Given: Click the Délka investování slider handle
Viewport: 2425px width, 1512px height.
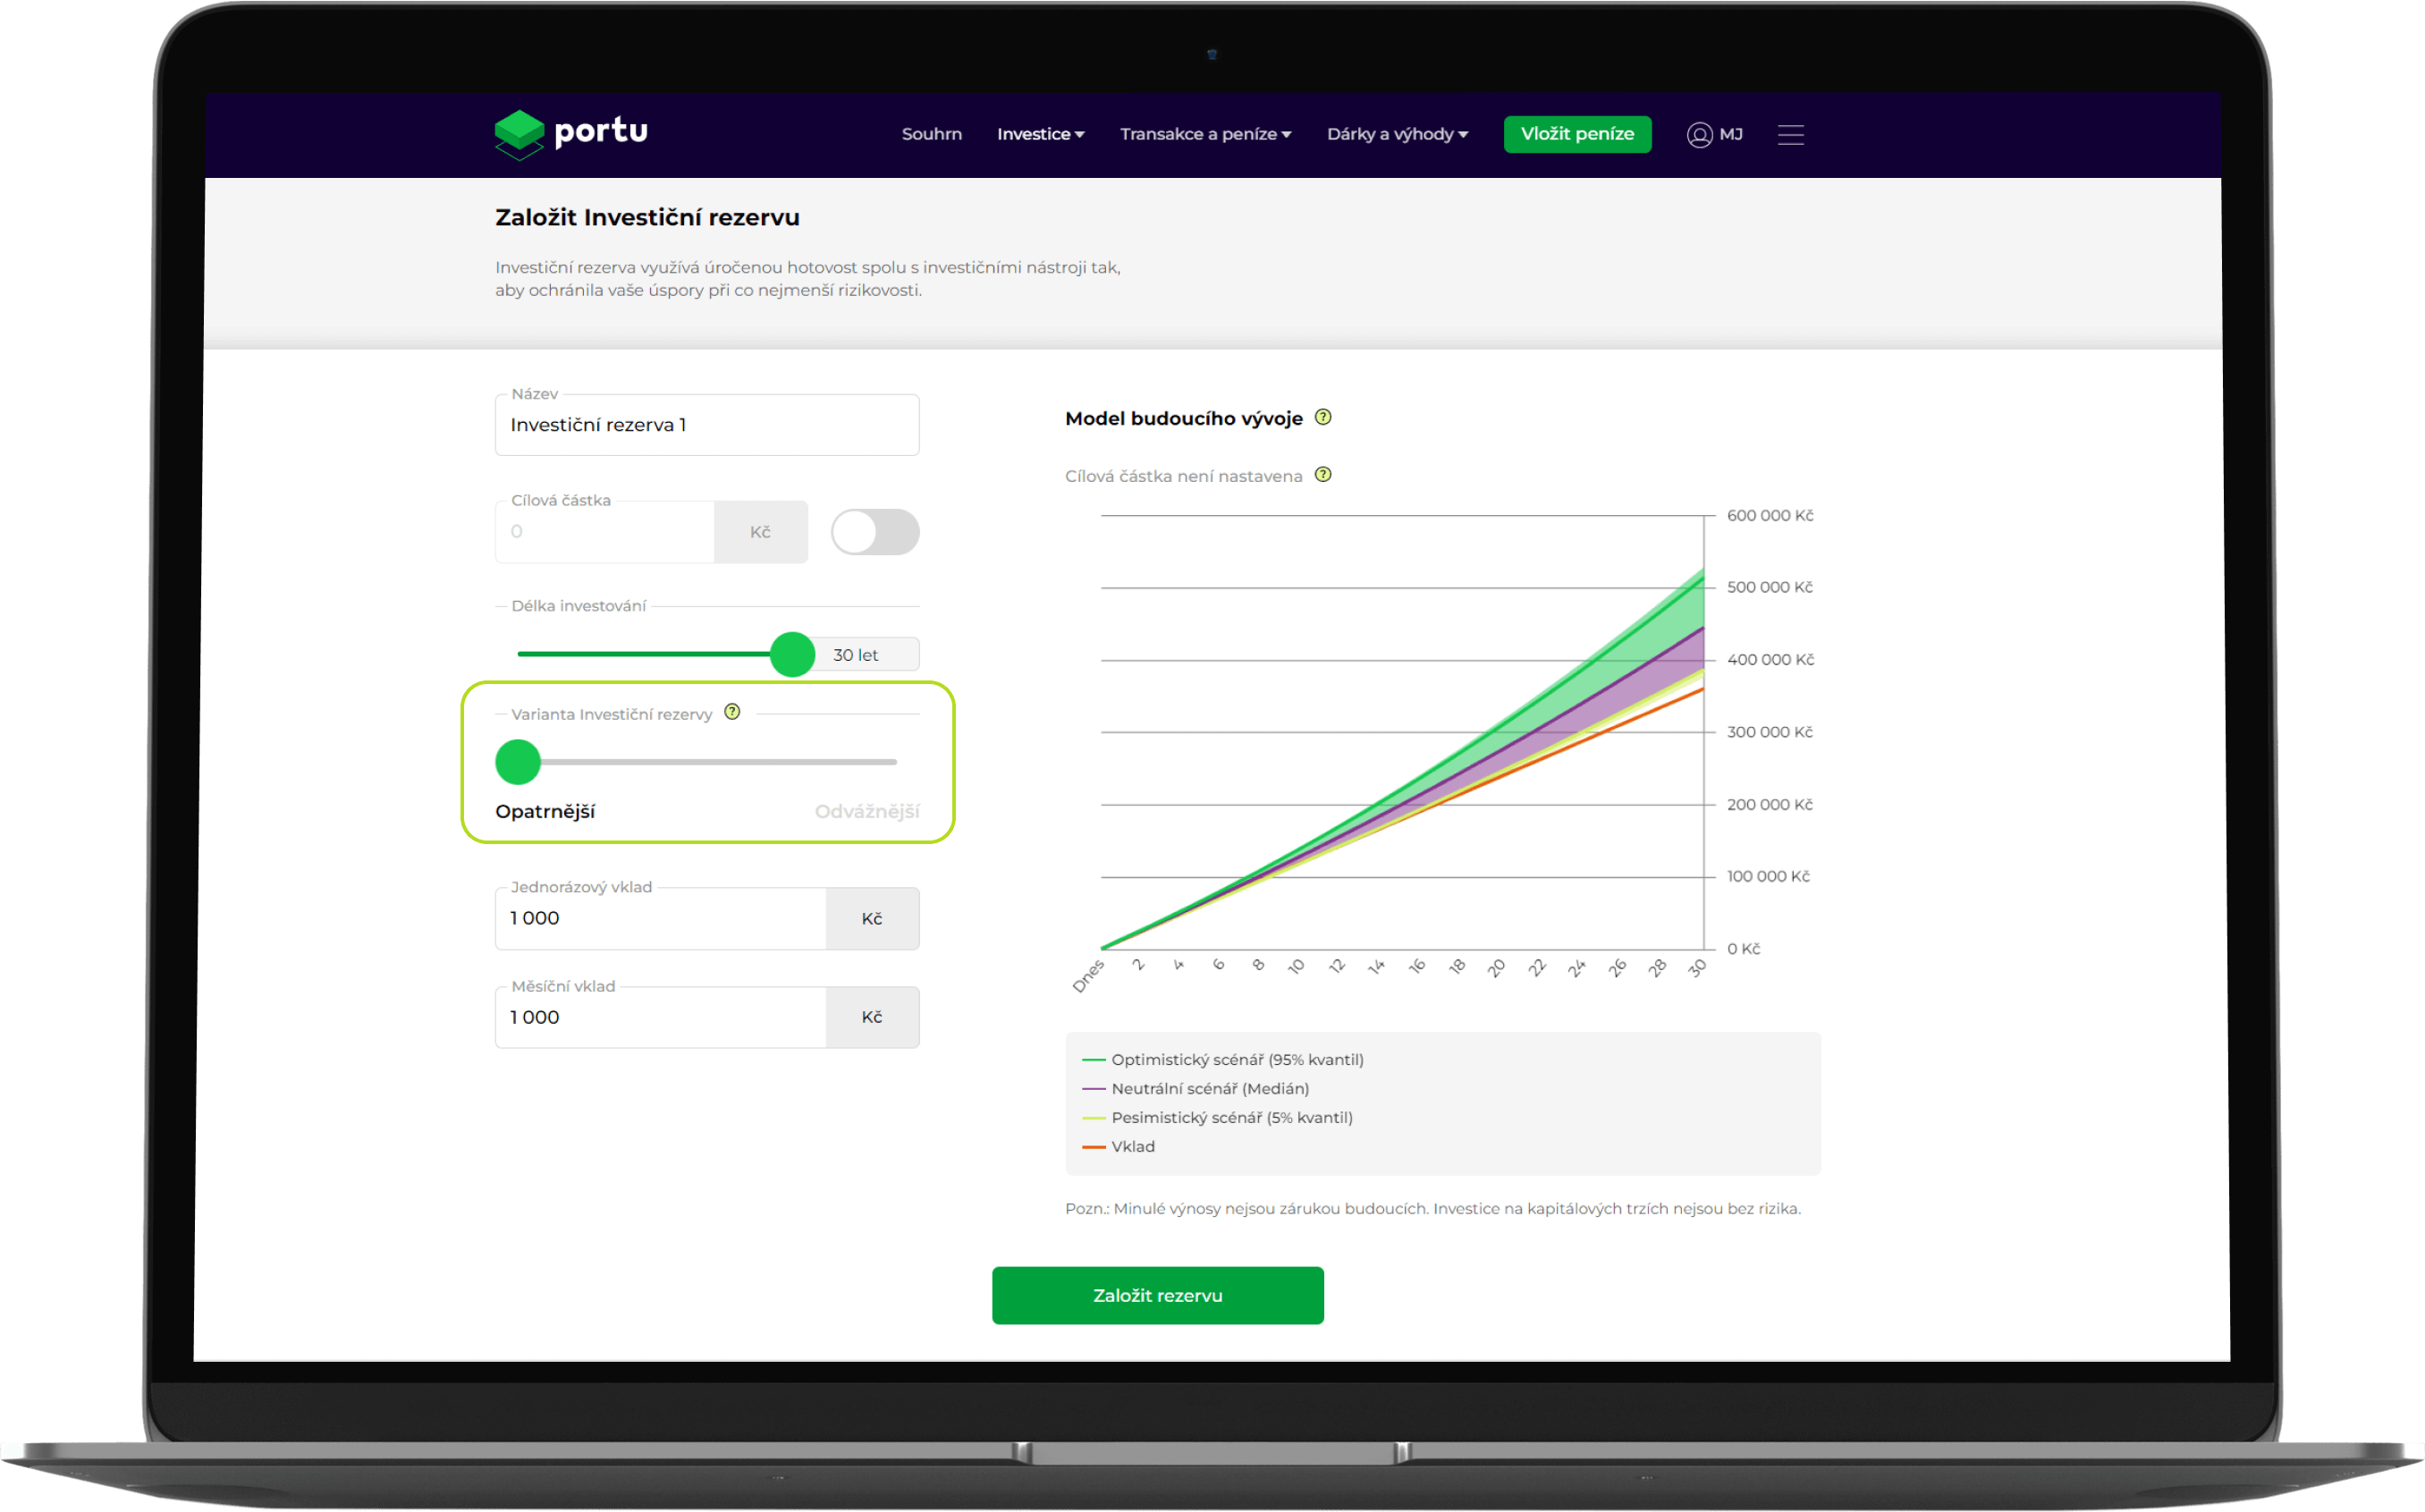Looking at the screenshot, I should [x=792, y=654].
